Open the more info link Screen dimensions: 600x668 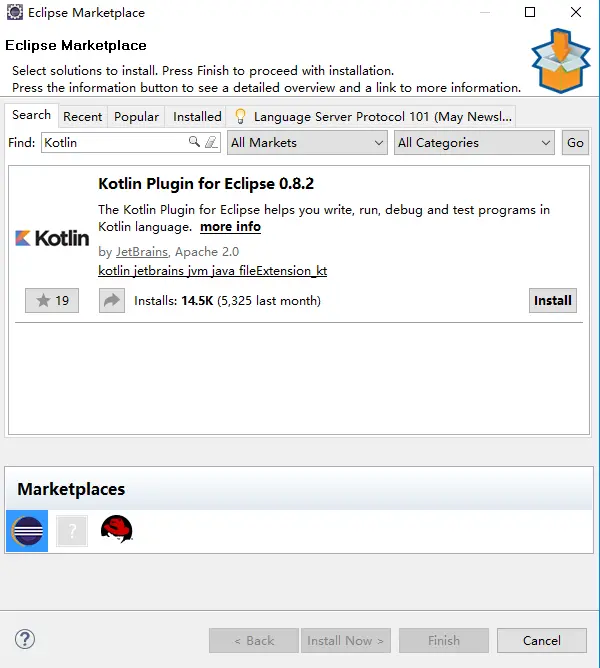click(231, 227)
